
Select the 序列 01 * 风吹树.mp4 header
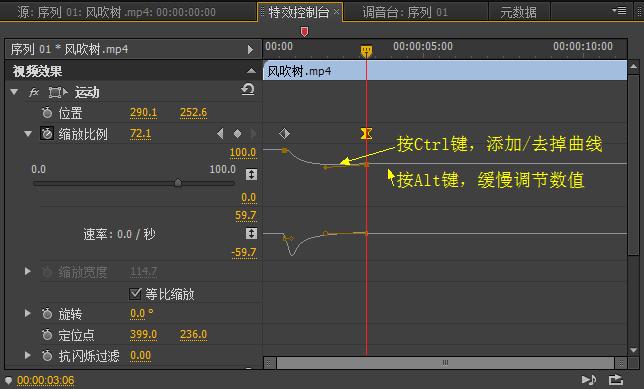tap(69, 50)
